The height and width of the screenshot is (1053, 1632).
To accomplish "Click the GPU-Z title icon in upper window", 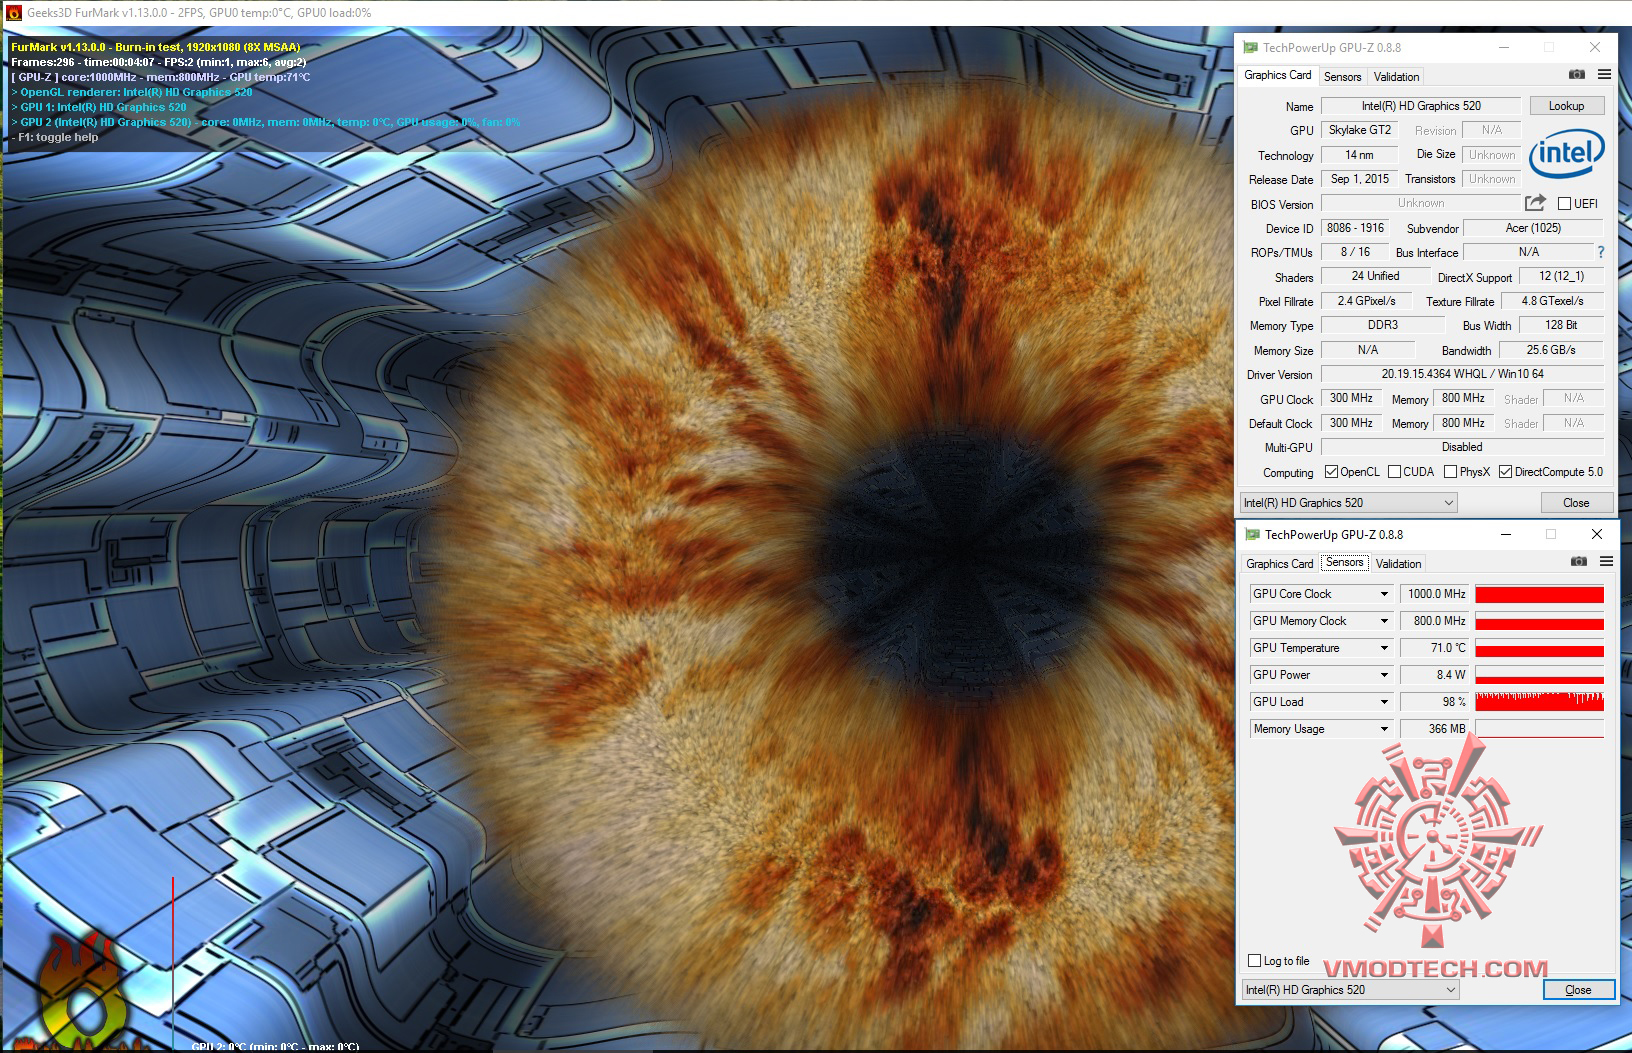I will [1250, 47].
